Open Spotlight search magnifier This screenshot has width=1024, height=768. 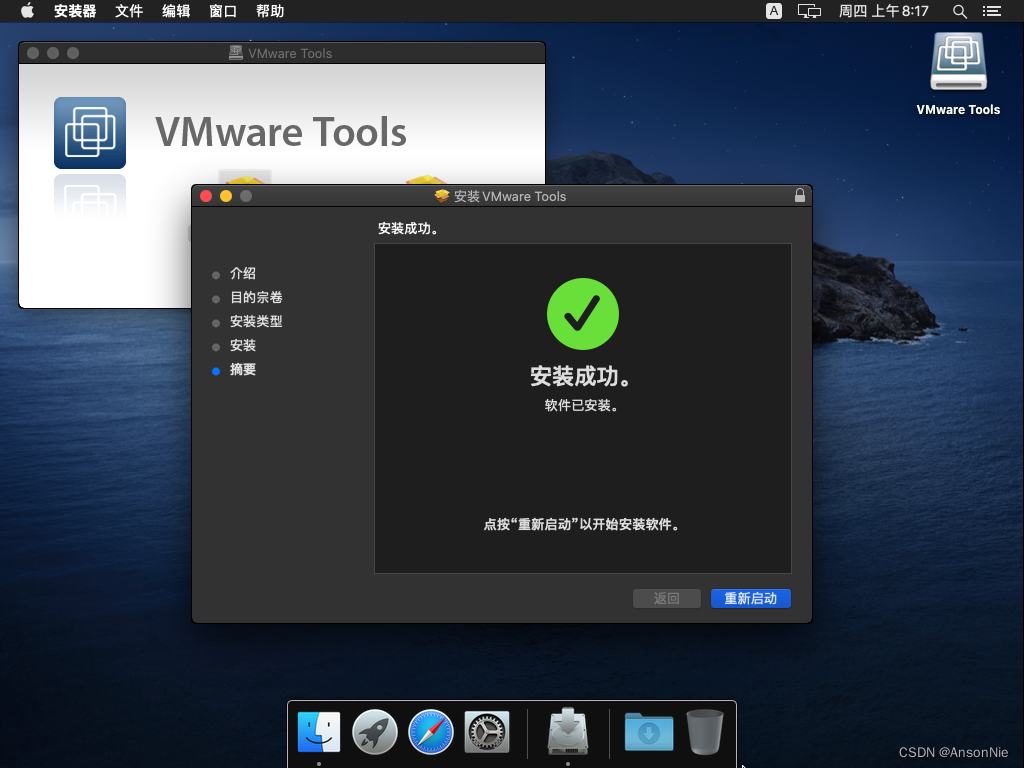tap(959, 11)
